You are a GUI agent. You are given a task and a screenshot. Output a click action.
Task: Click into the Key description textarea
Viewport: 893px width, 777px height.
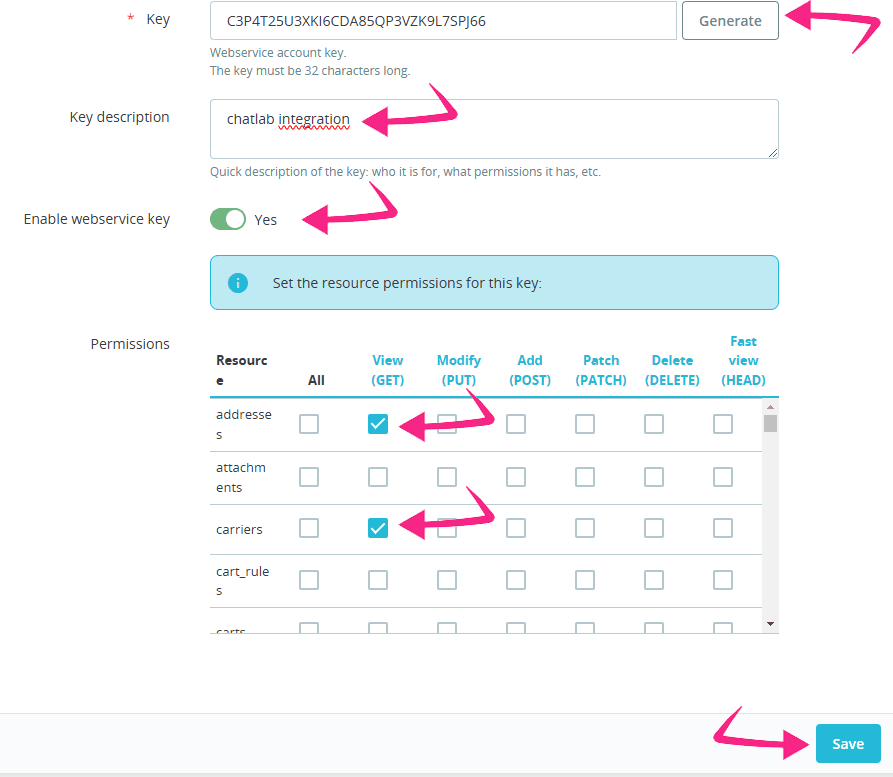[x=494, y=128]
